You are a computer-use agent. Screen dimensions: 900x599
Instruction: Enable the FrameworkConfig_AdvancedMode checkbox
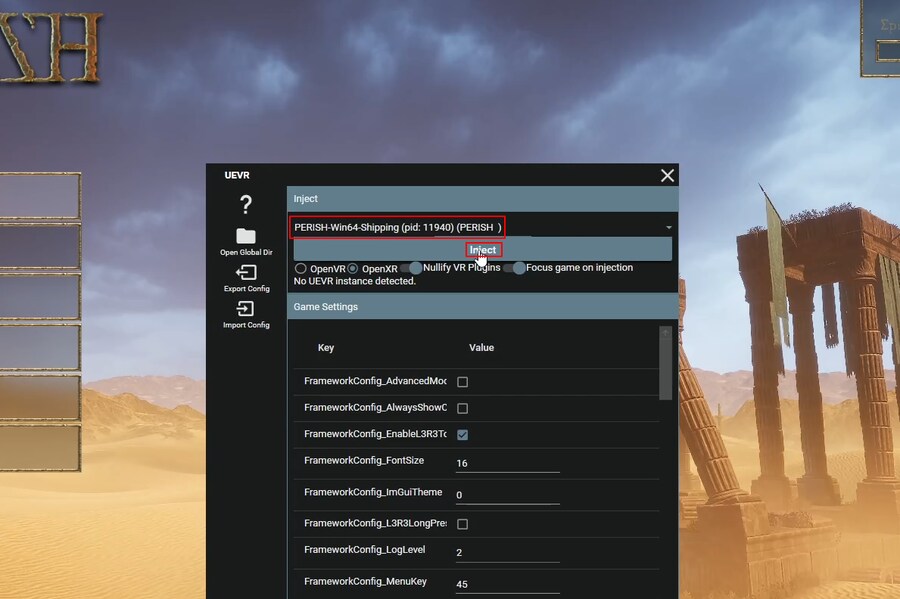[x=462, y=382]
